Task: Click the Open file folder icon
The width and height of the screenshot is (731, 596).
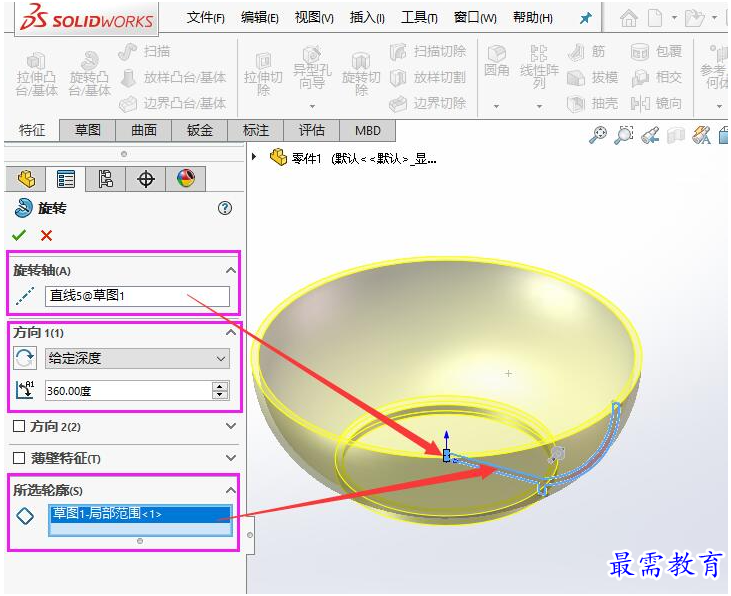Action: pyautogui.click(x=695, y=19)
